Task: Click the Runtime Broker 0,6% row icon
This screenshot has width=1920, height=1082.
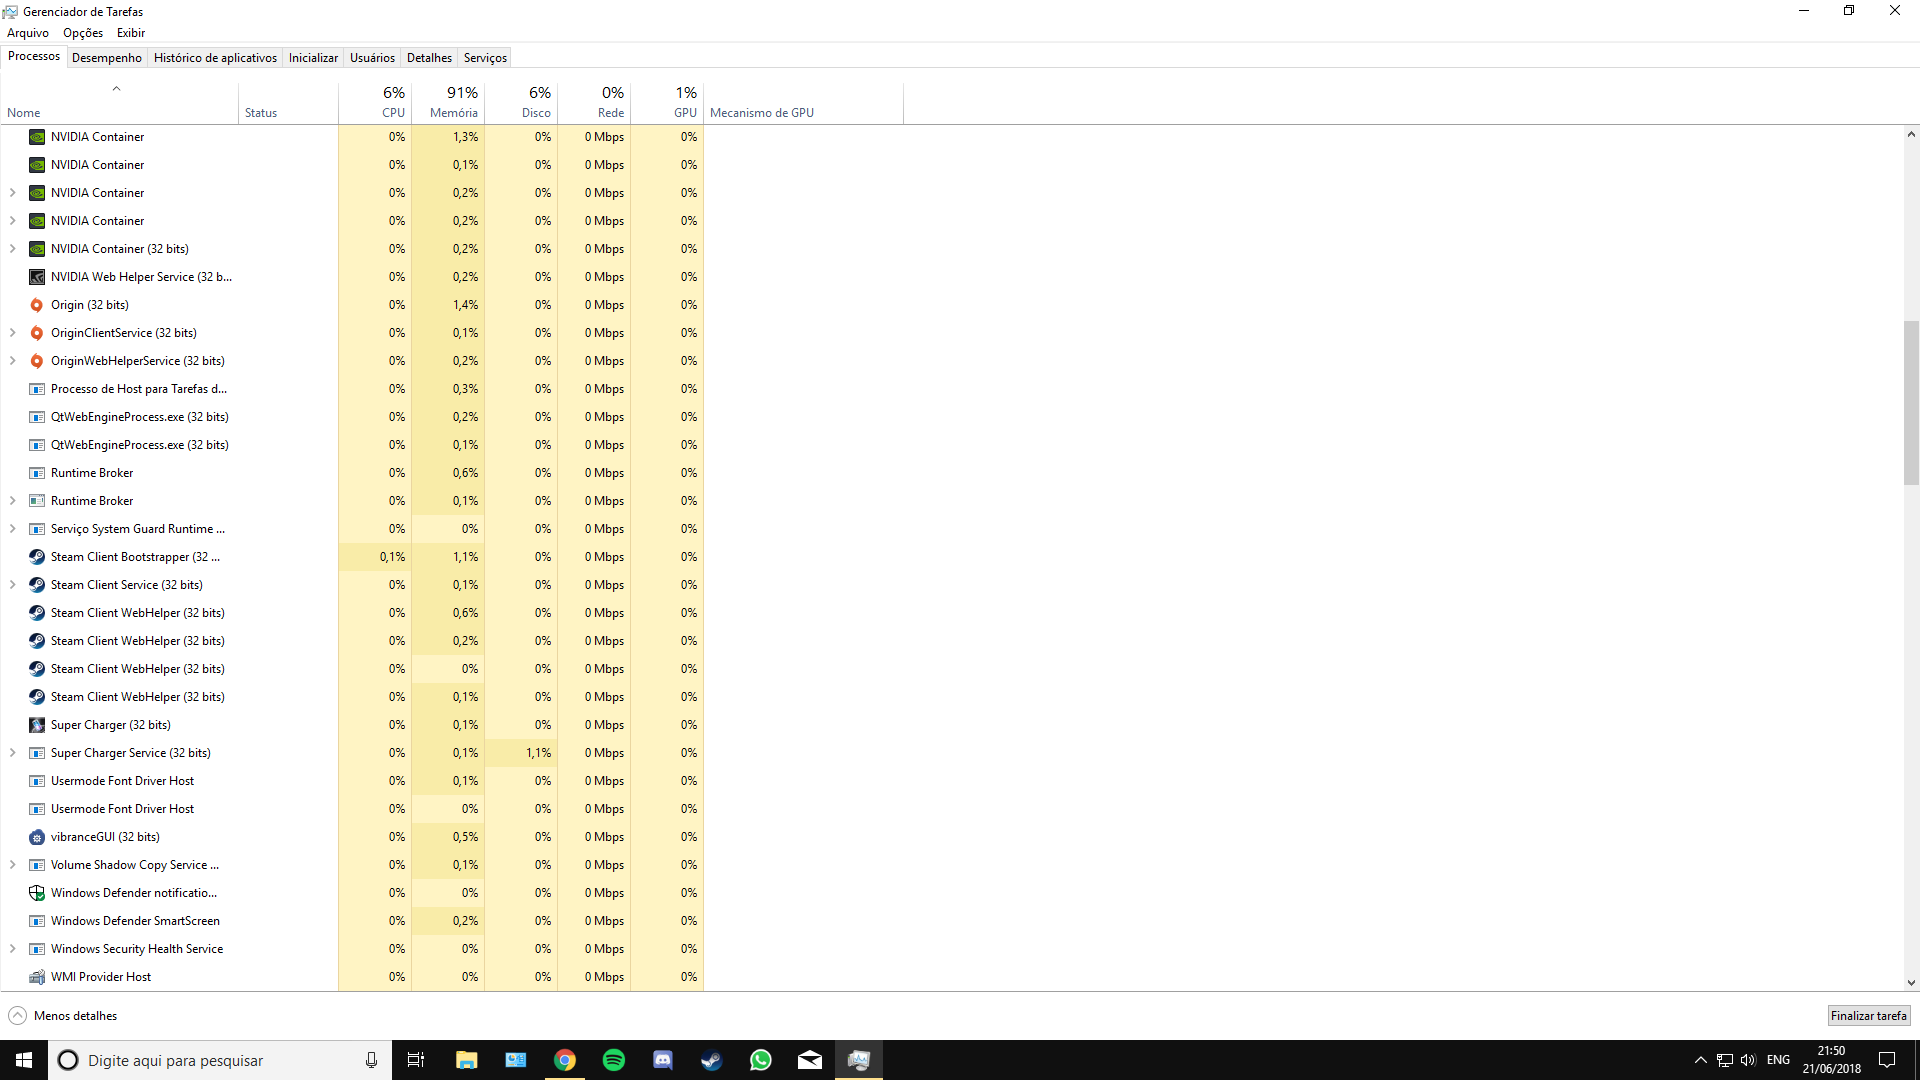Action: 37,473
